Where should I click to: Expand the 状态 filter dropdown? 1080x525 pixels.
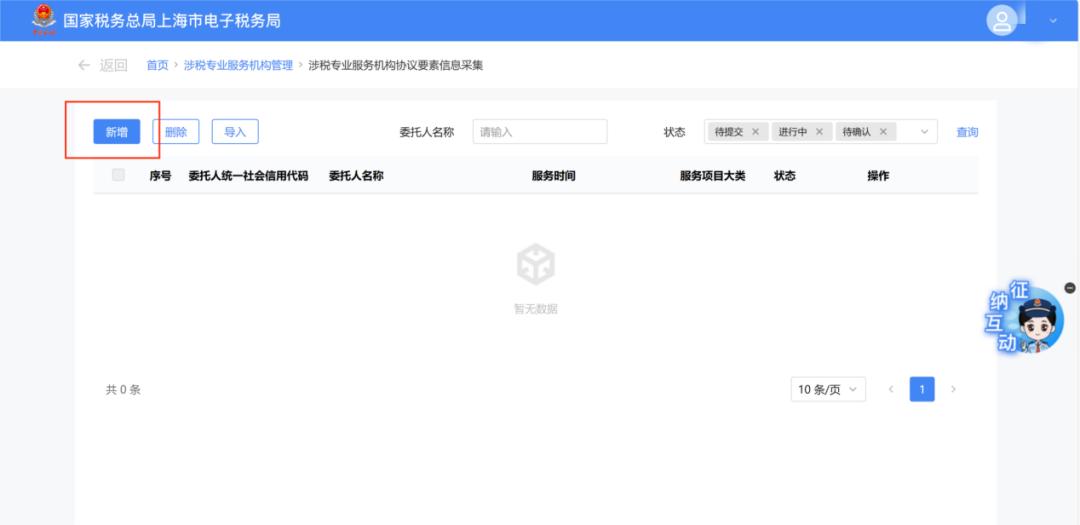(924, 132)
